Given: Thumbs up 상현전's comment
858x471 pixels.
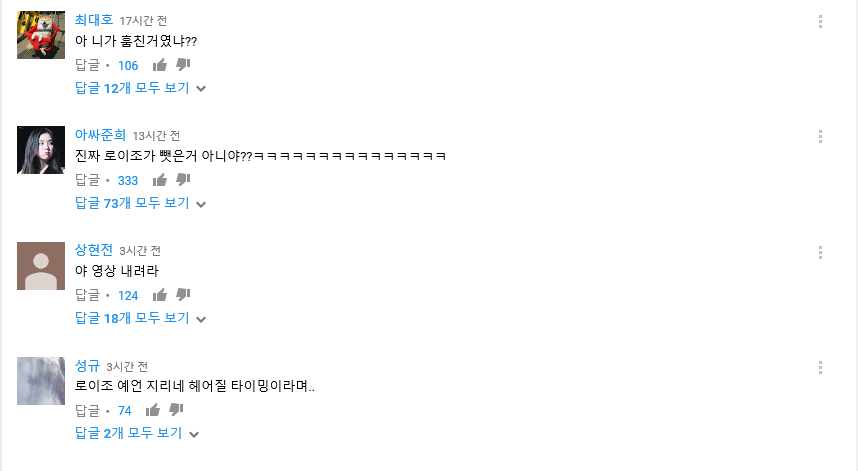Looking at the screenshot, I should (x=160, y=295).
